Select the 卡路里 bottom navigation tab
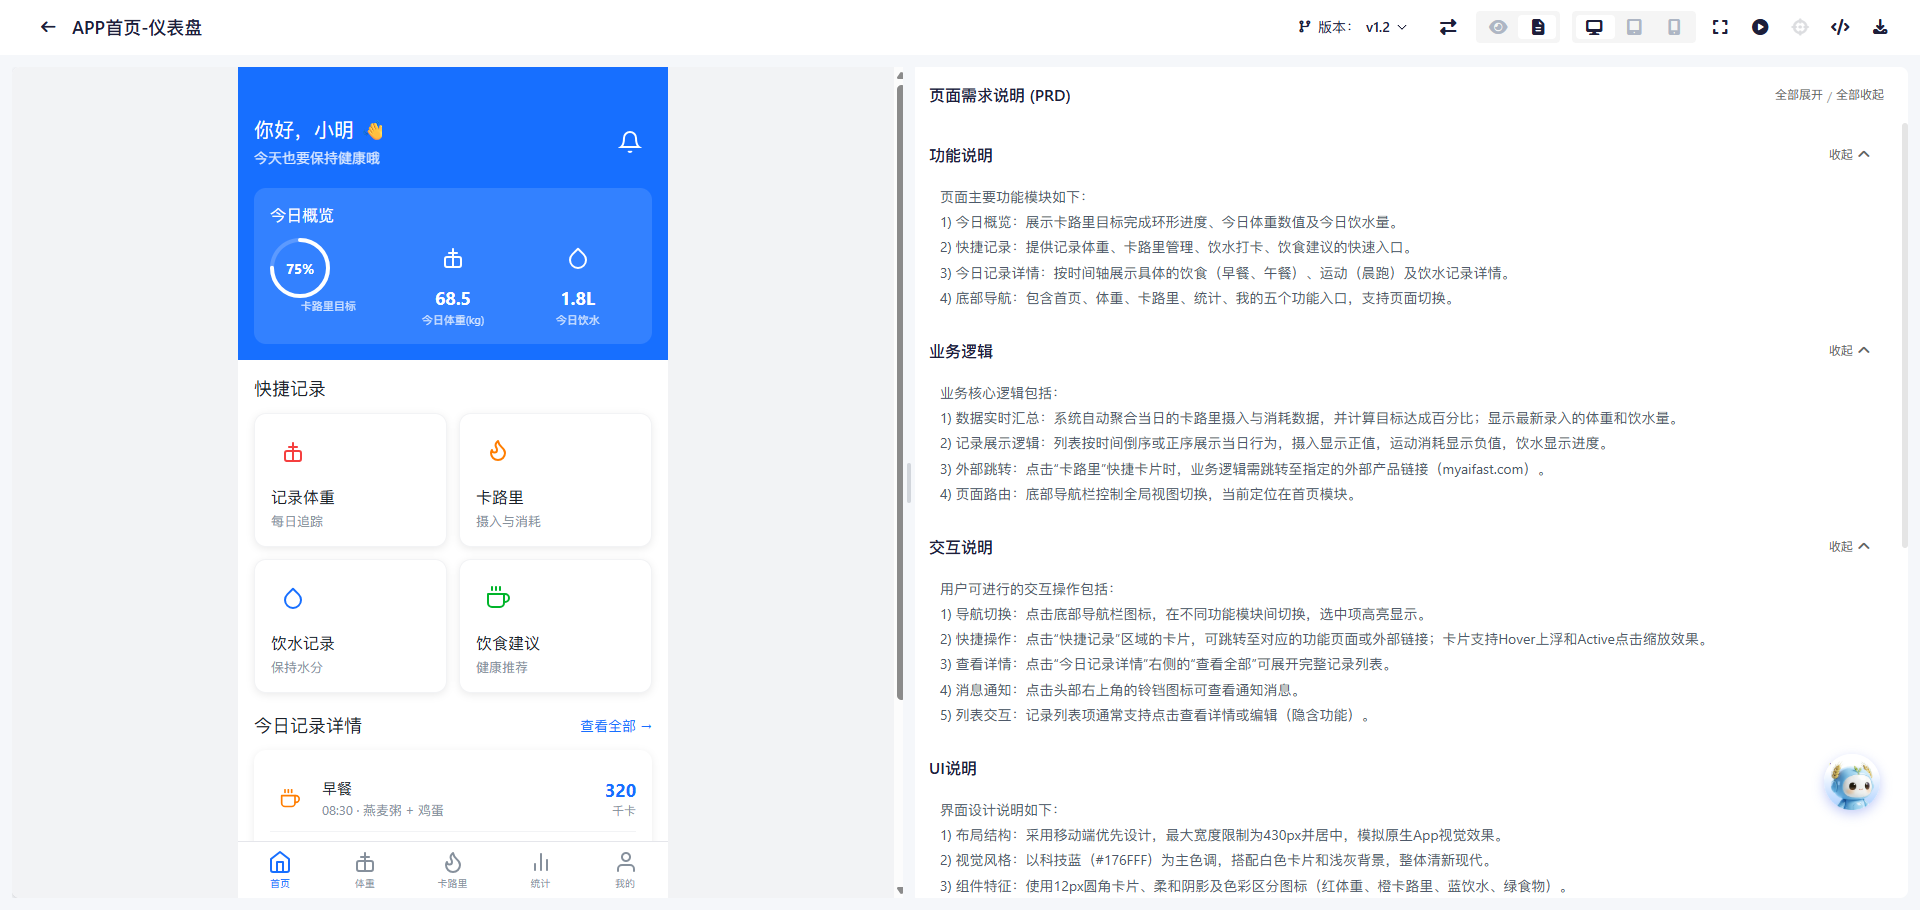1920x910 pixels. click(x=452, y=870)
